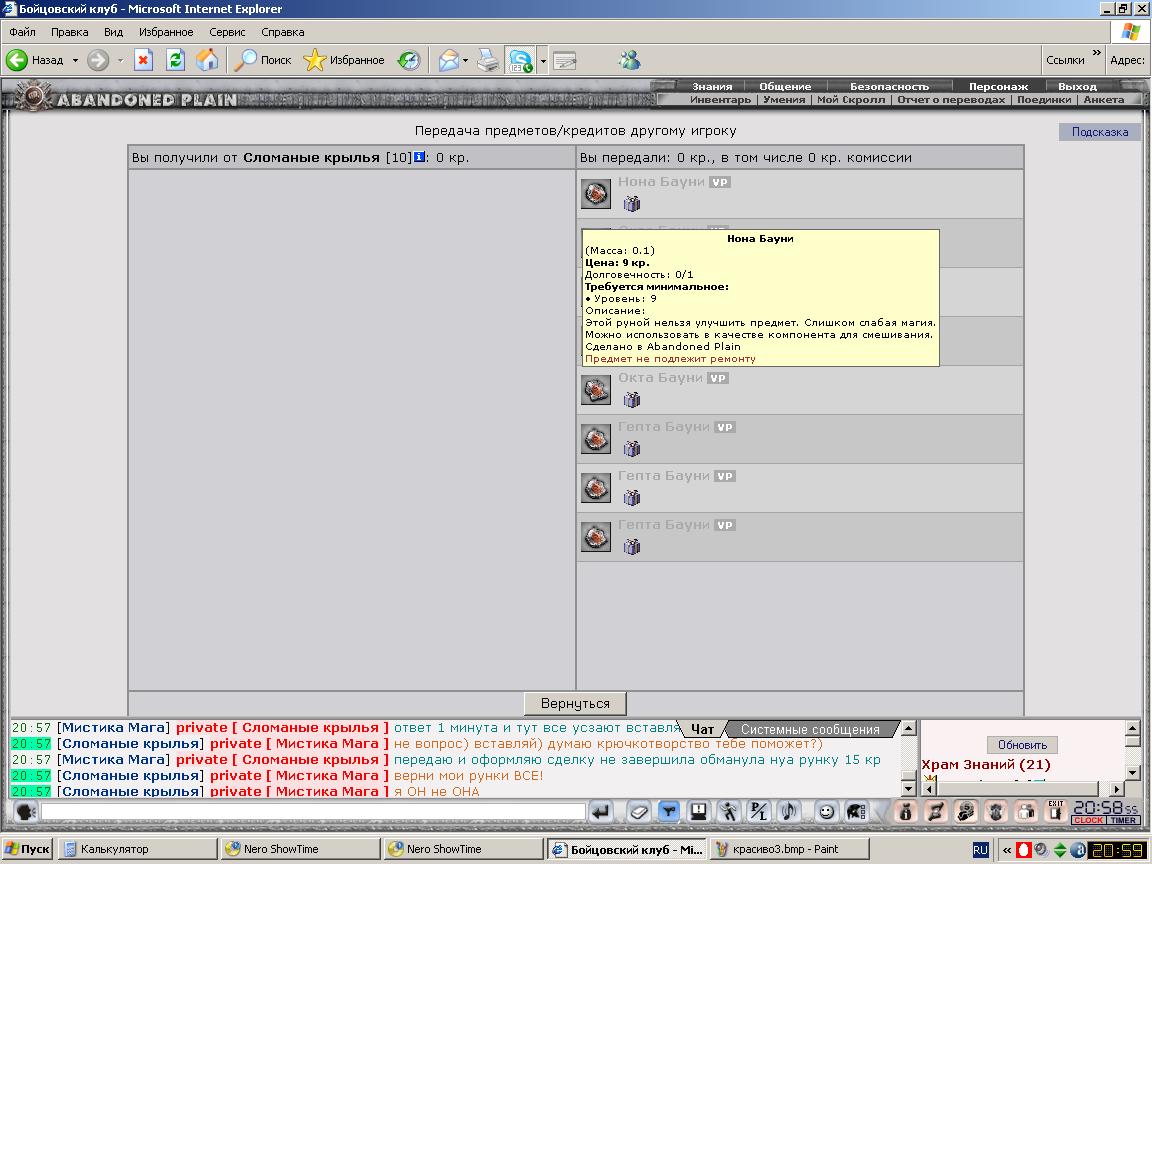Open the Безопасность game menu
Viewport: 1152px width, 1160px height.
(889, 87)
